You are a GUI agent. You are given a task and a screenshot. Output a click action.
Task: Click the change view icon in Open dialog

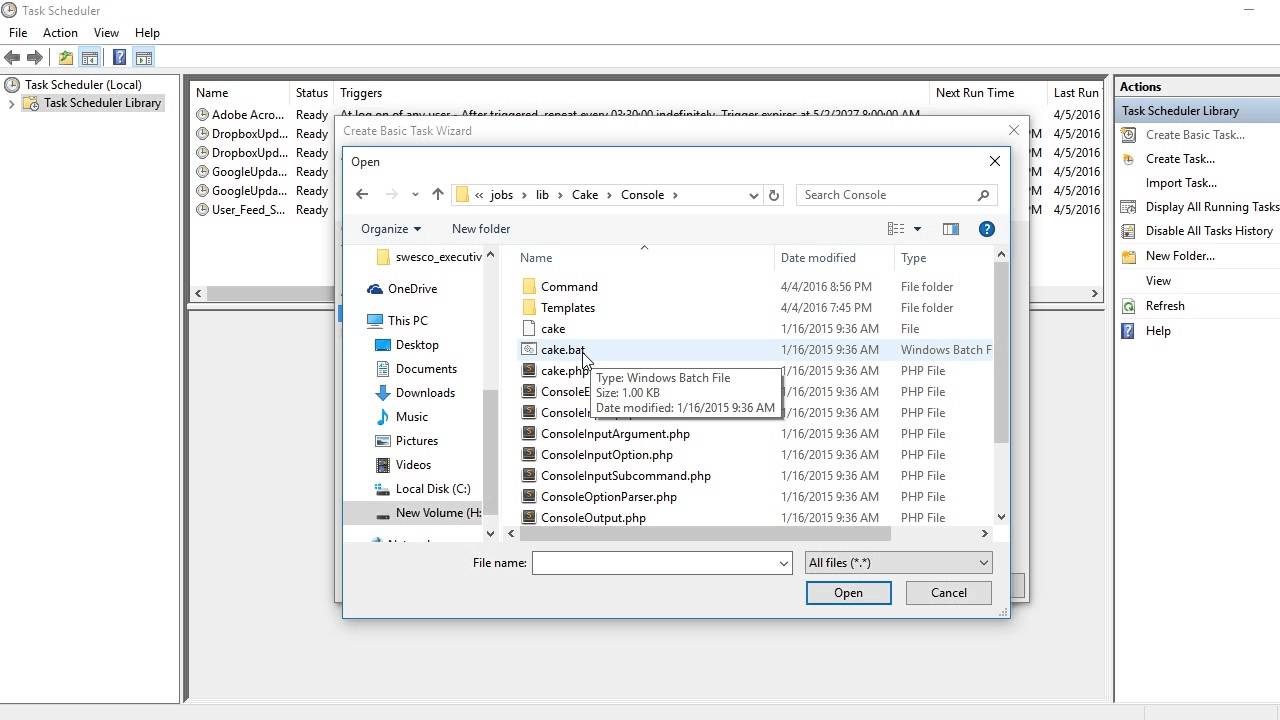(x=896, y=229)
